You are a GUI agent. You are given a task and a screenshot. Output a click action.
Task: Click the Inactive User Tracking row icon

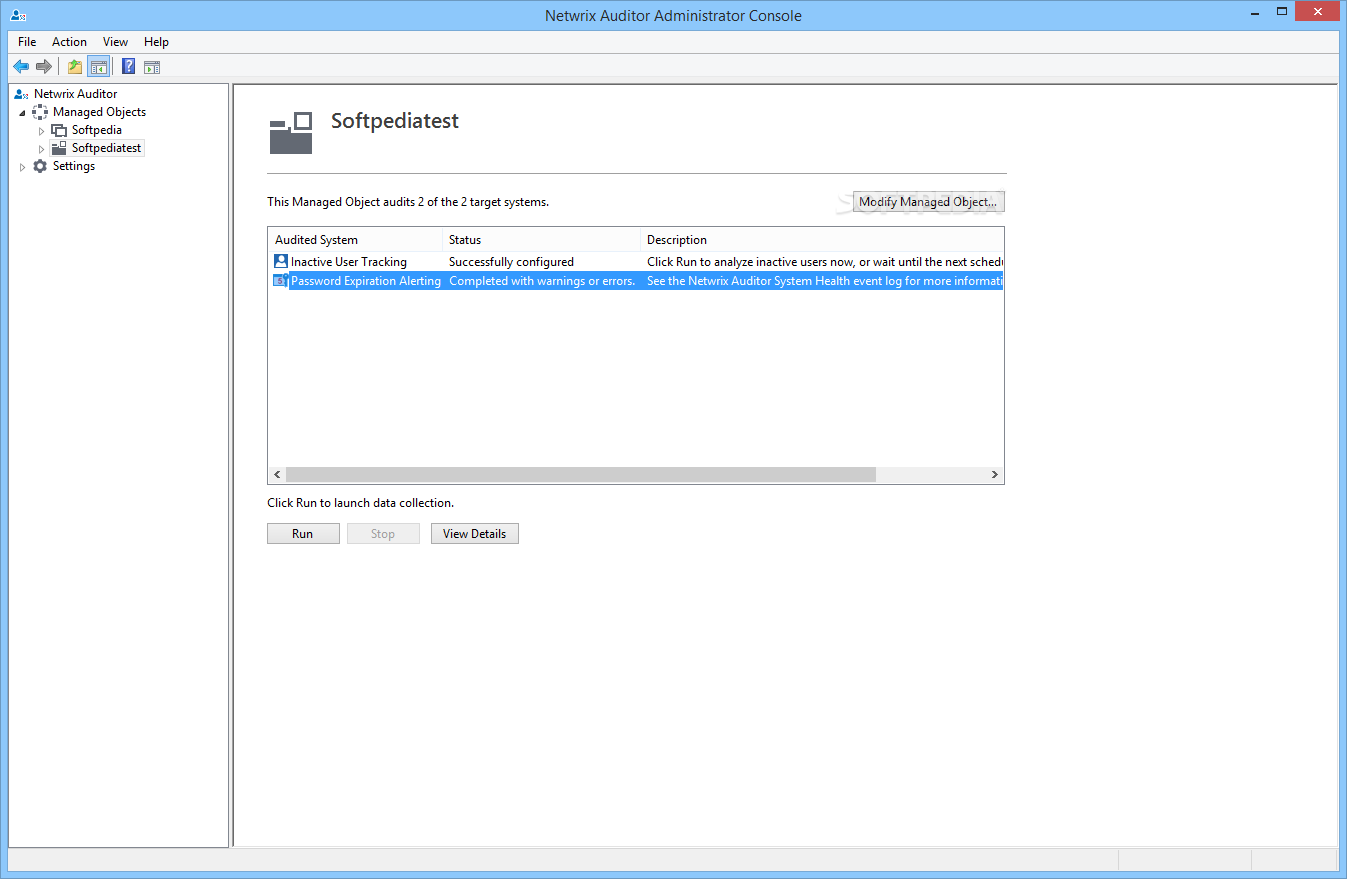pyautogui.click(x=280, y=262)
